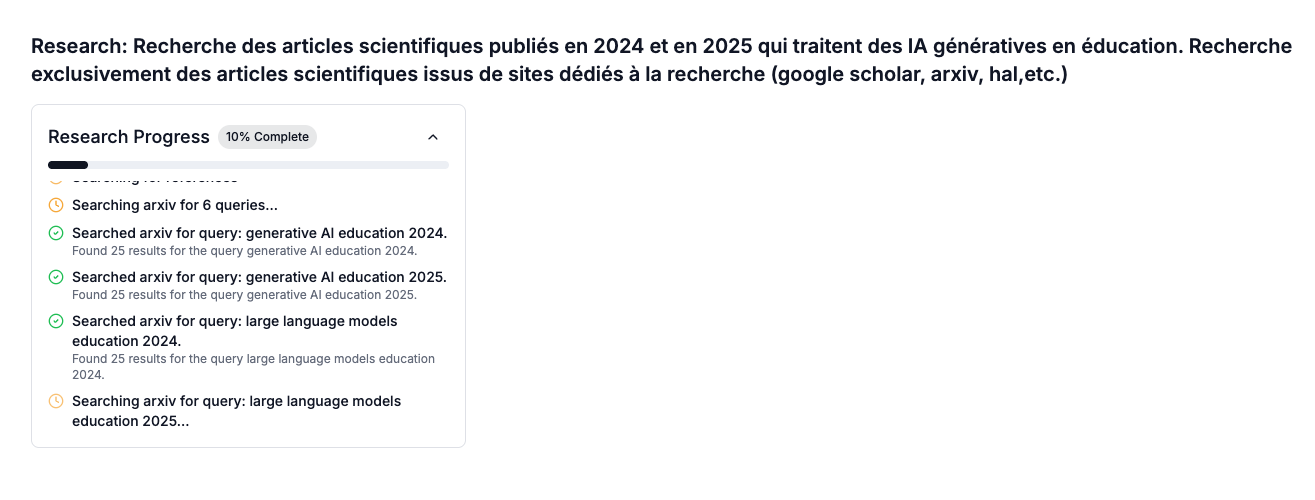Click the Research Progress title
Screen dimensions: 1315x500
click(129, 137)
